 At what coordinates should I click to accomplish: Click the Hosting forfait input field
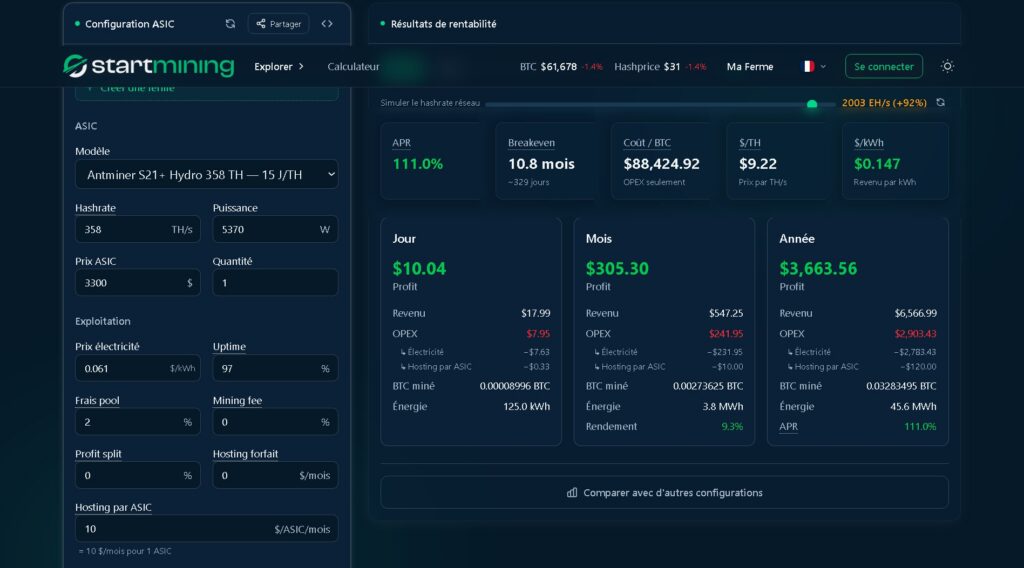click(x=275, y=475)
